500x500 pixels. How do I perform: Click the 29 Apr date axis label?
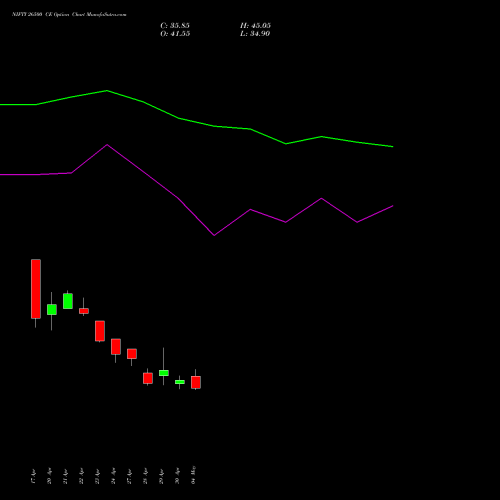pos(161,477)
